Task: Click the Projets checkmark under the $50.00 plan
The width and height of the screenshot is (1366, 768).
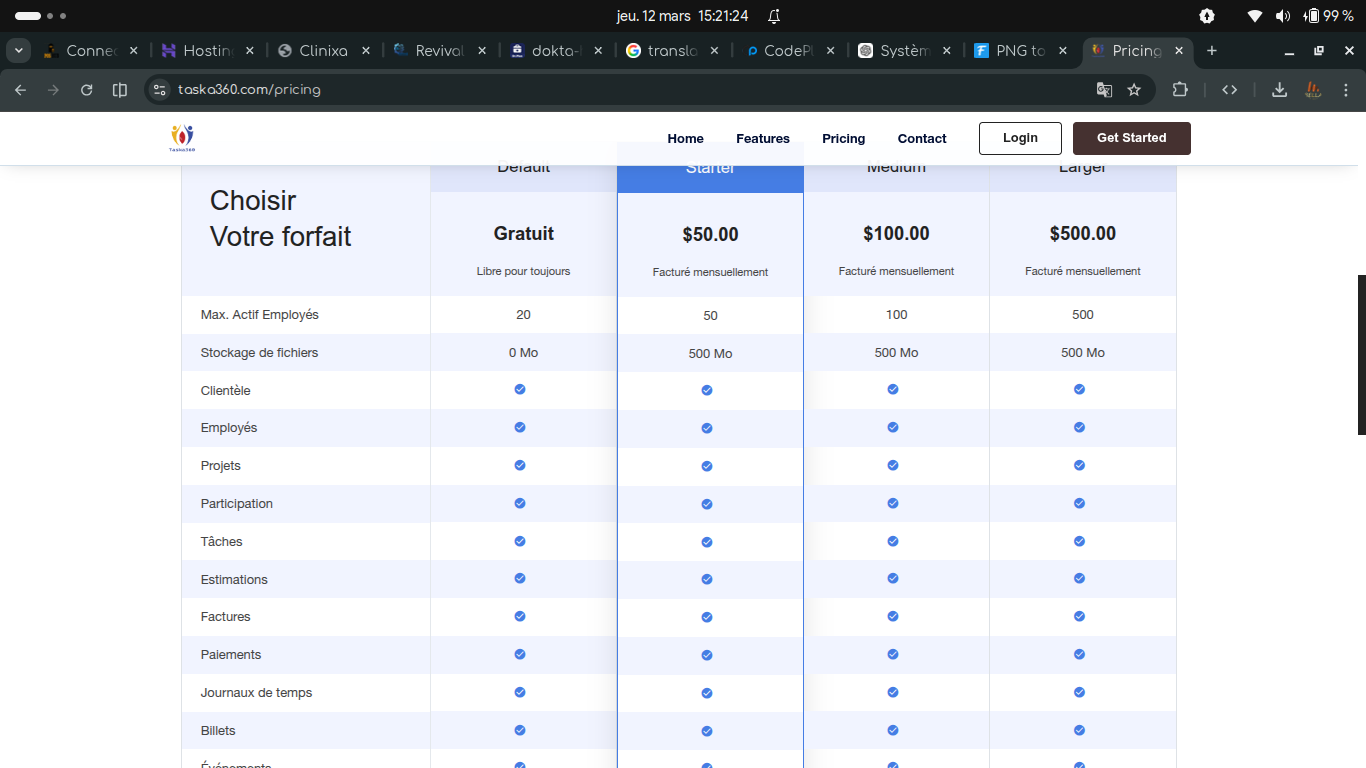Action: tap(707, 466)
